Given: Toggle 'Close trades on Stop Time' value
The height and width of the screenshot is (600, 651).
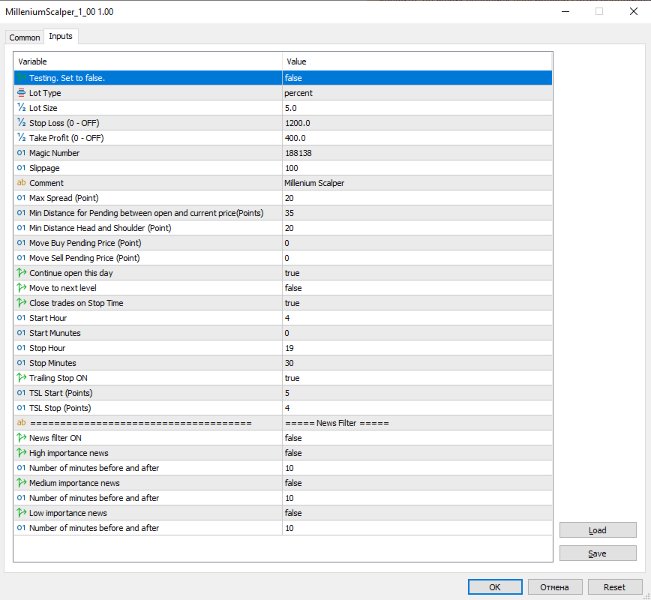Looking at the screenshot, I should click(x=418, y=303).
